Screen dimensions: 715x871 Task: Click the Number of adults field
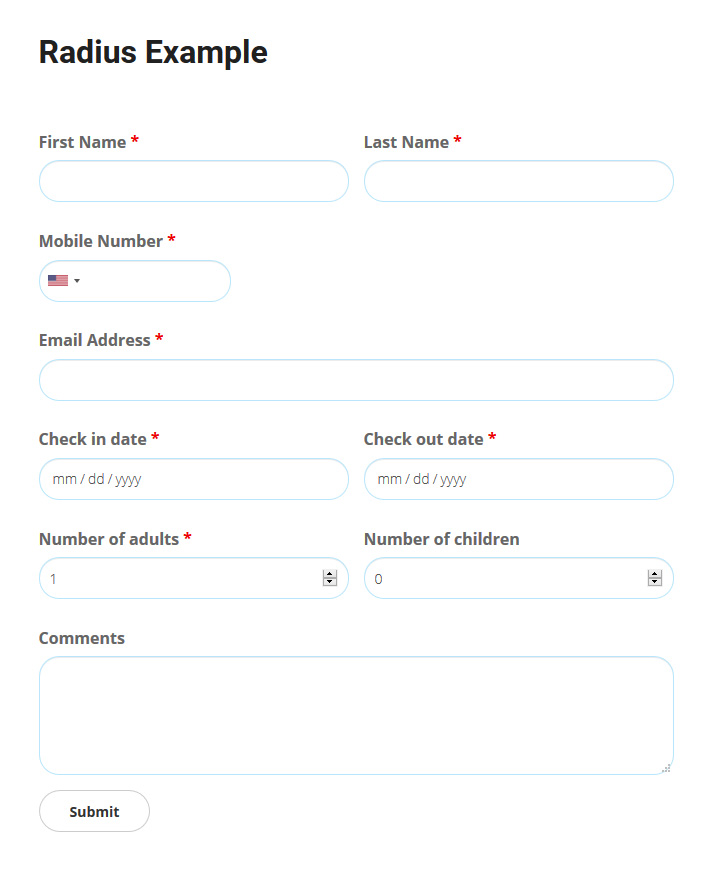coord(180,578)
